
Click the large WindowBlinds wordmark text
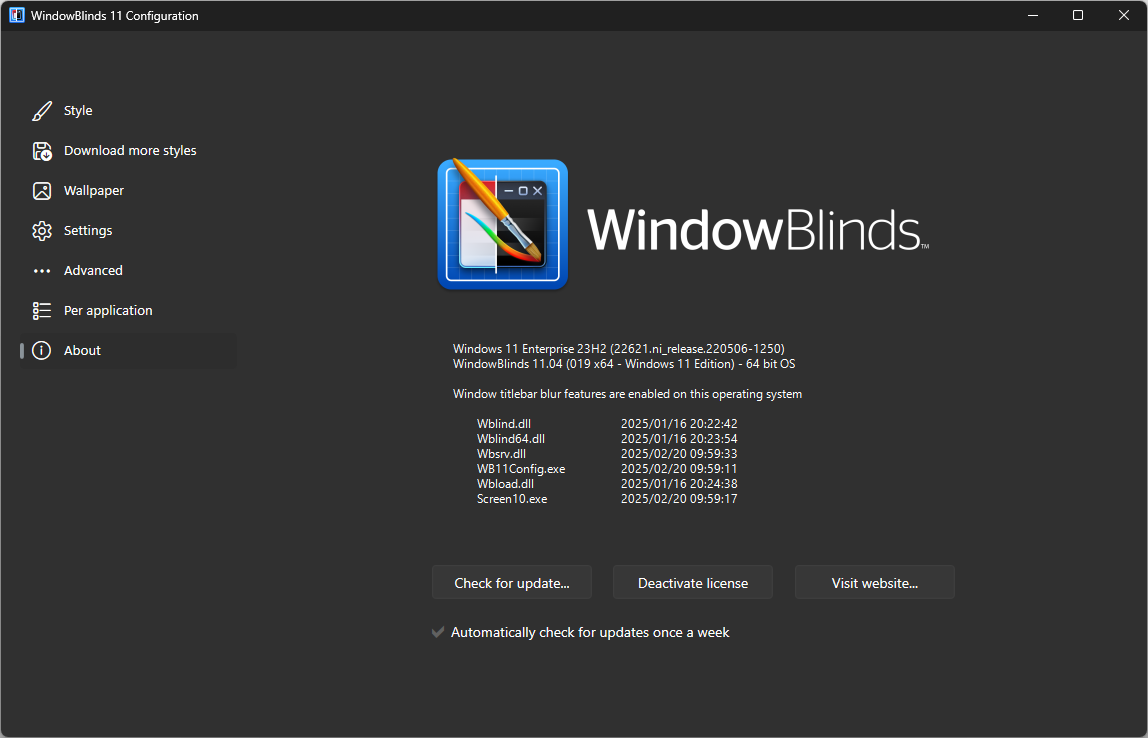[x=758, y=229]
